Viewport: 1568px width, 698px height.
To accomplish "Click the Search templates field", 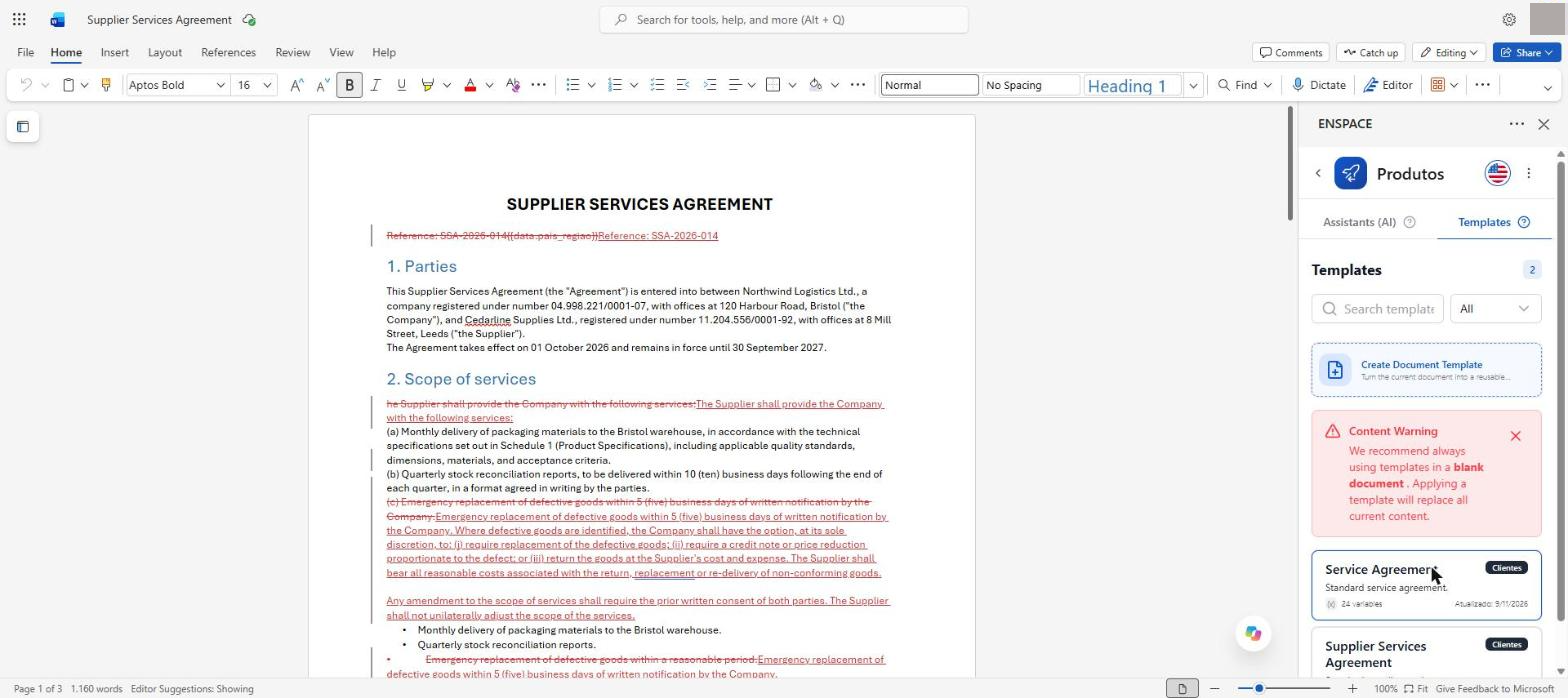I will [x=1377, y=309].
